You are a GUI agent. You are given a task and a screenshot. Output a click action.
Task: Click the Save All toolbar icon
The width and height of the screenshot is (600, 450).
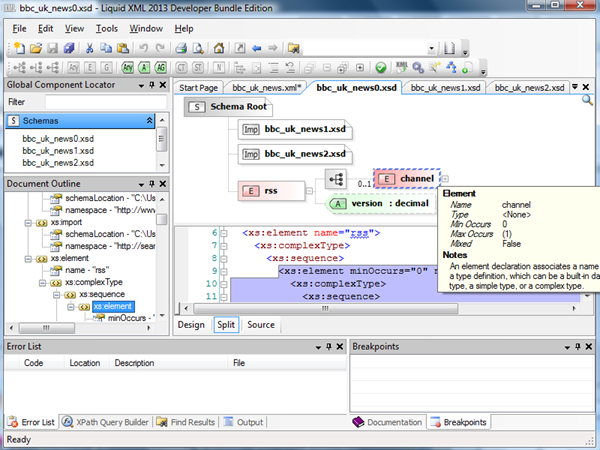coord(69,48)
